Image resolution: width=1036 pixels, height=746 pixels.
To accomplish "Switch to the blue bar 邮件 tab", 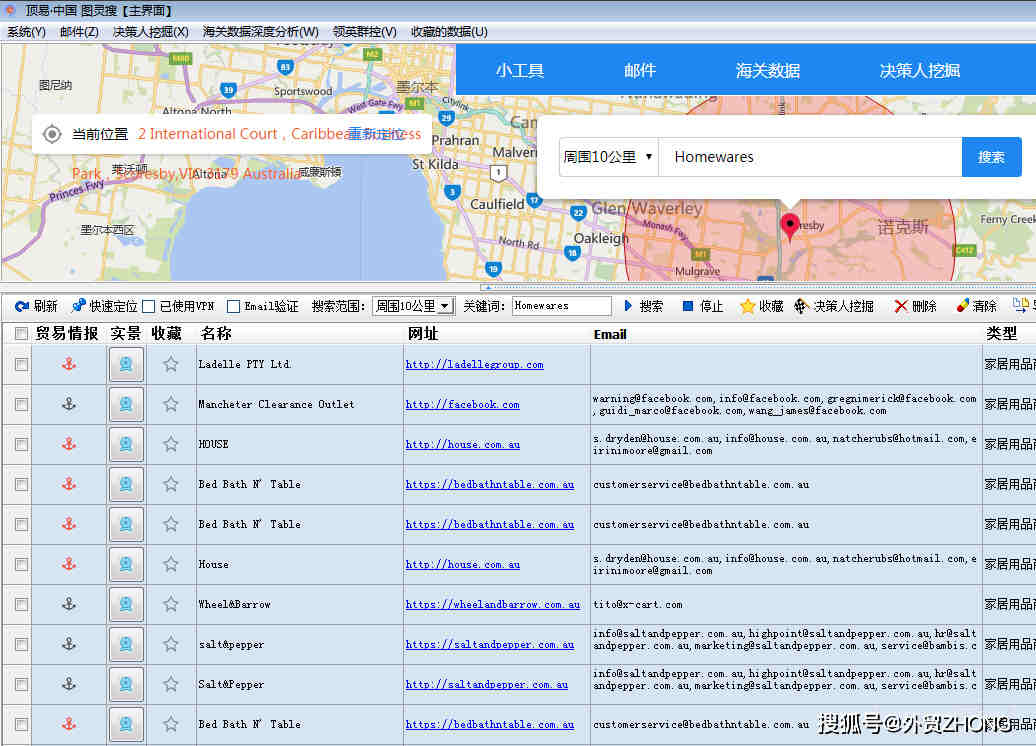I will point(640,71).
